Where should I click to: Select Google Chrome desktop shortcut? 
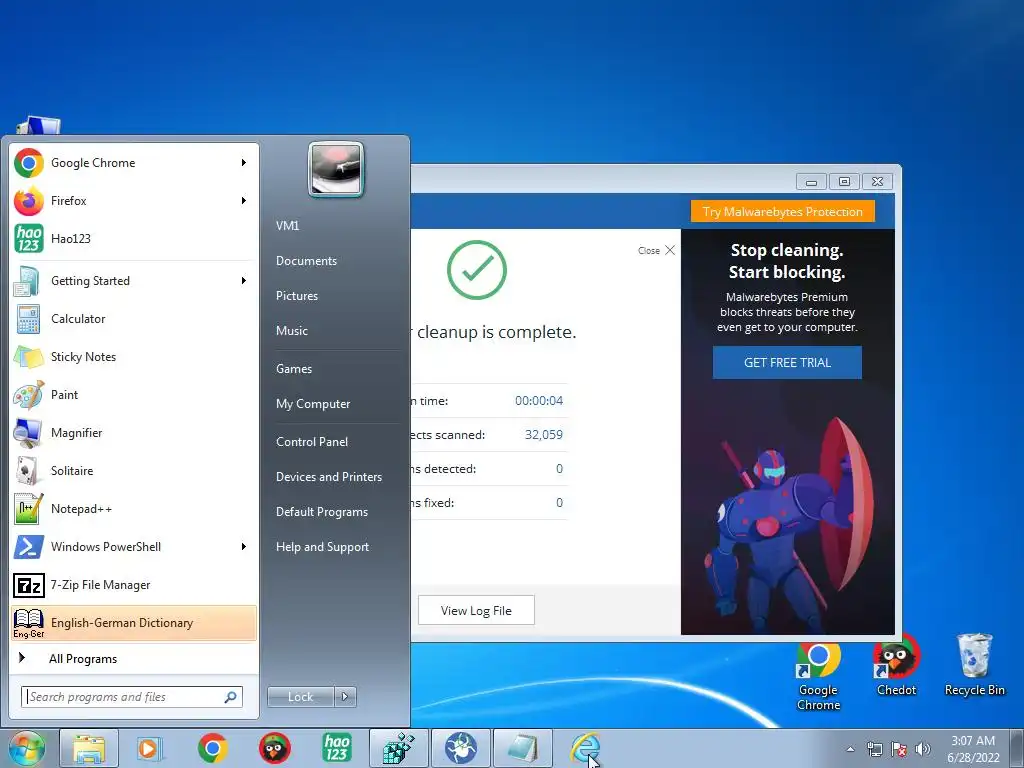tap(818, 677)
